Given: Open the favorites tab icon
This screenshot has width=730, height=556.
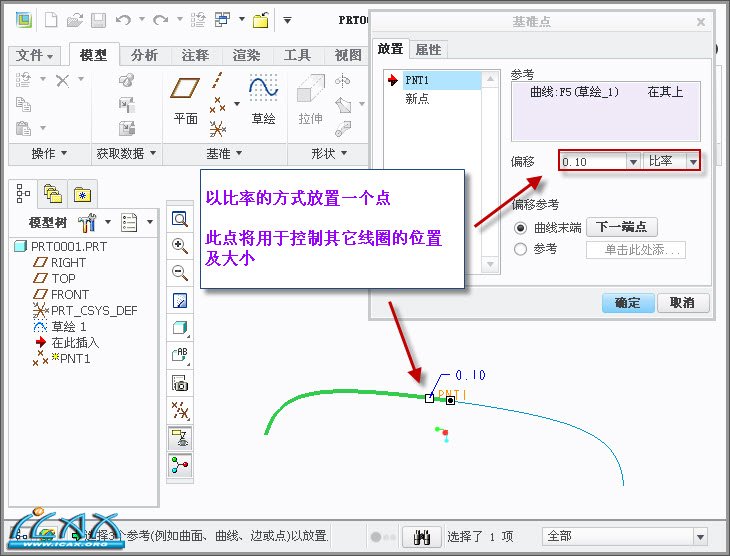Looking at the screenshot, I should pyautogui.click(x=82, y=195).
